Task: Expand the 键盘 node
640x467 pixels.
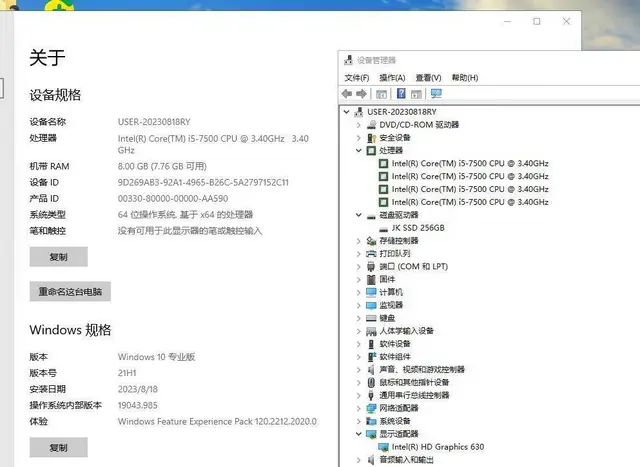Action: pos(358,318)
